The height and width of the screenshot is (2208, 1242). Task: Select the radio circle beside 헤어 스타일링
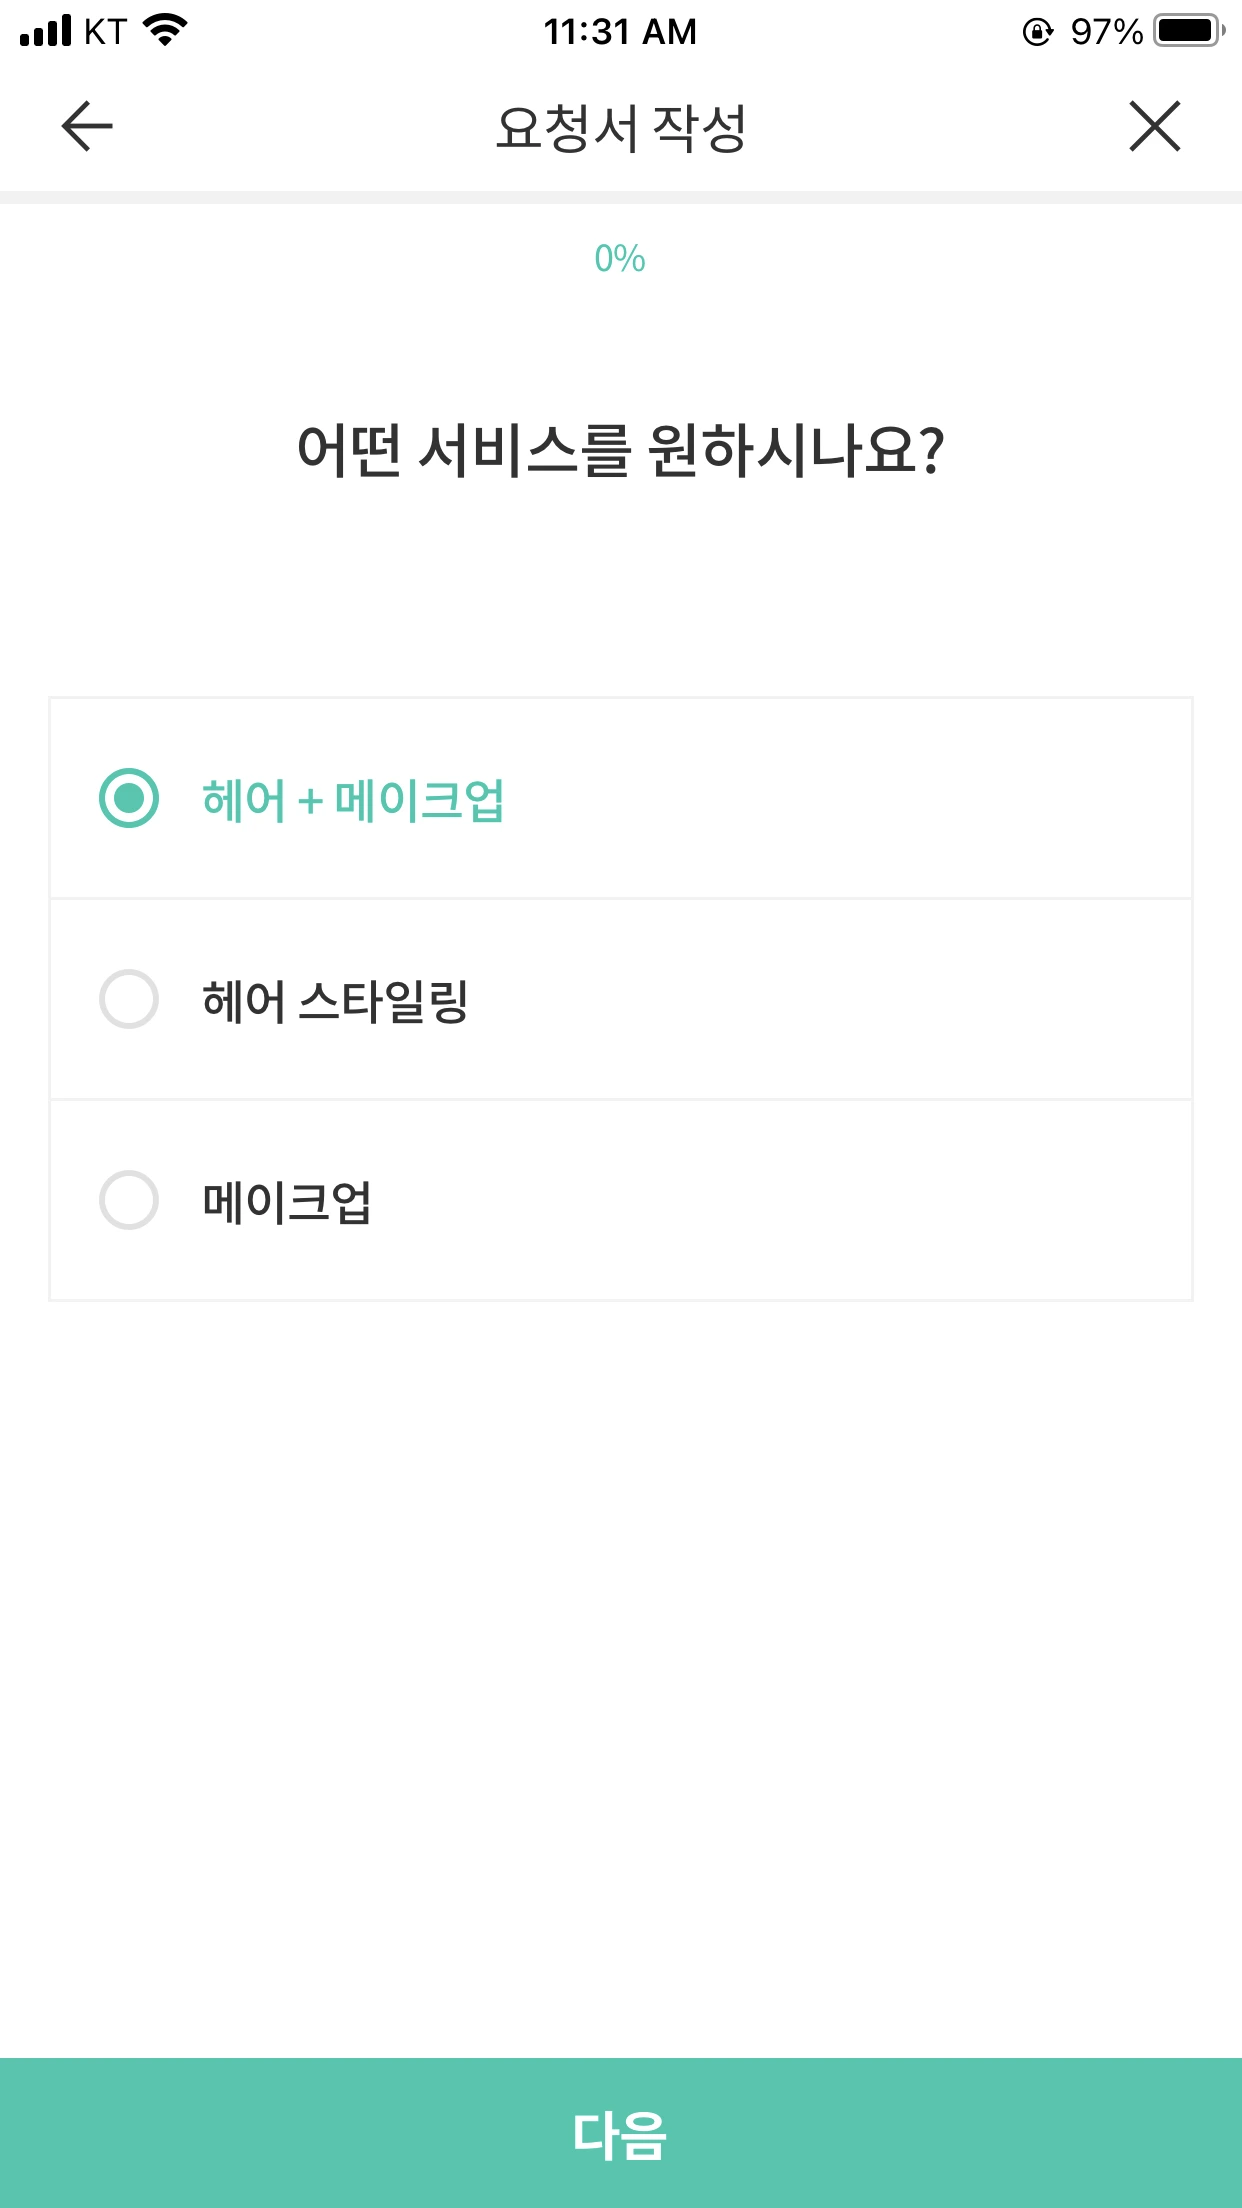[129, 999]
